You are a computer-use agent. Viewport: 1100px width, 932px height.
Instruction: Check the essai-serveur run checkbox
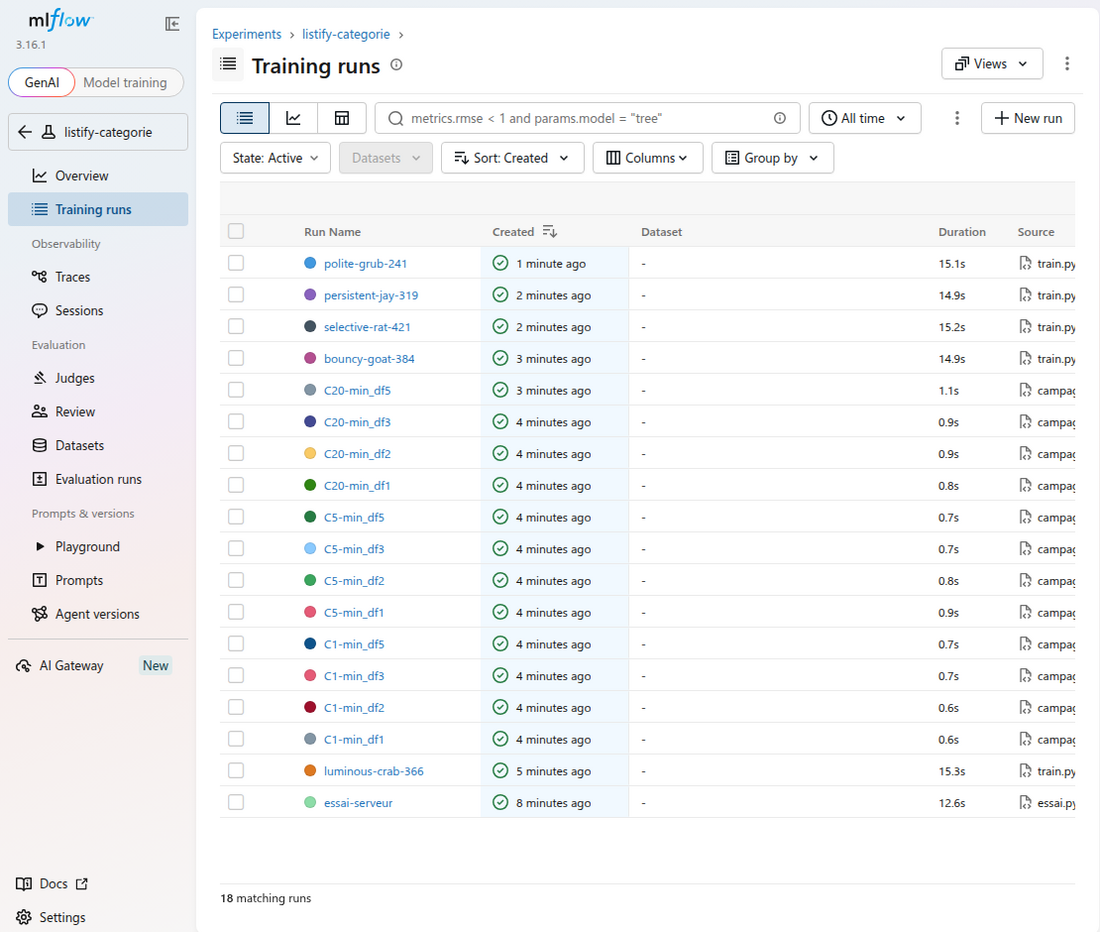(236, 802)
